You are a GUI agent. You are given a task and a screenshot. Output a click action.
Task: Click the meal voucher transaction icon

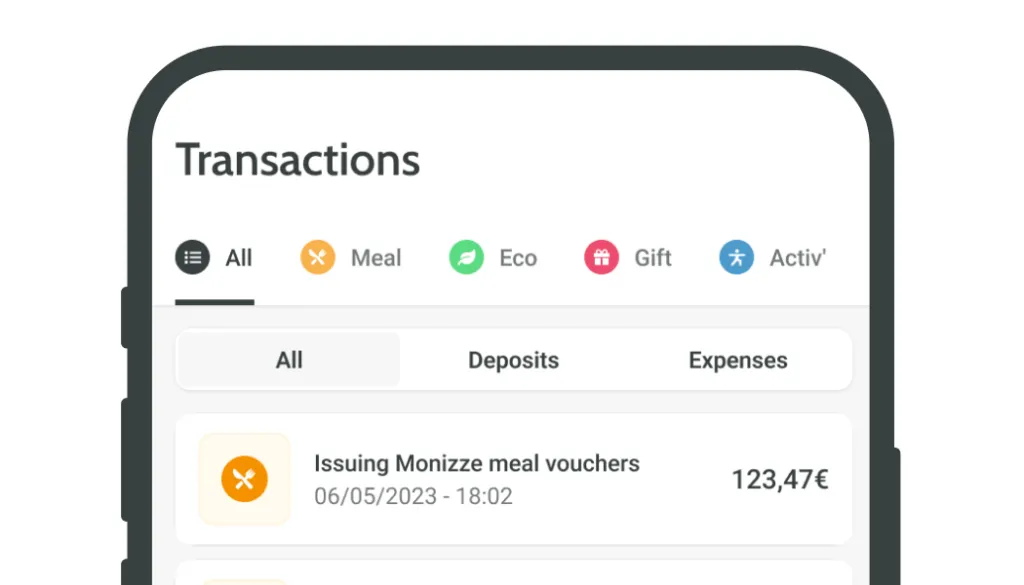244,479
